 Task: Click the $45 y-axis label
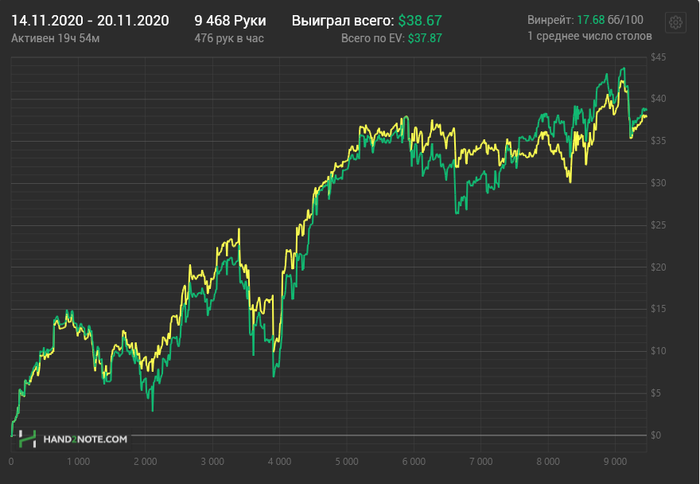coord(658,57)
